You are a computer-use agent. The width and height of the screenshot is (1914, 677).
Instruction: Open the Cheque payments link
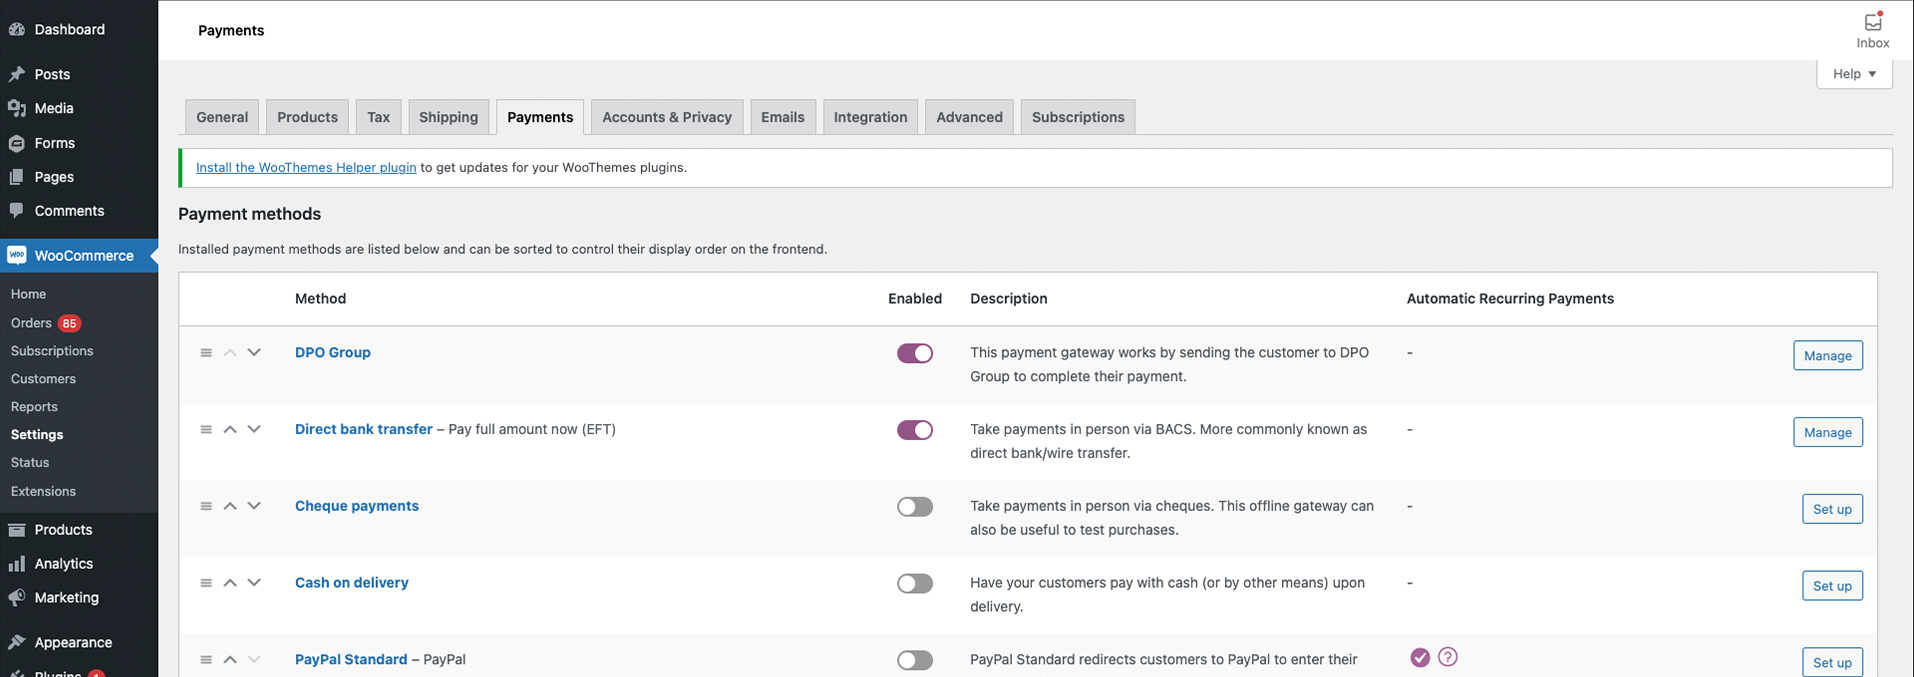[357, 506]
